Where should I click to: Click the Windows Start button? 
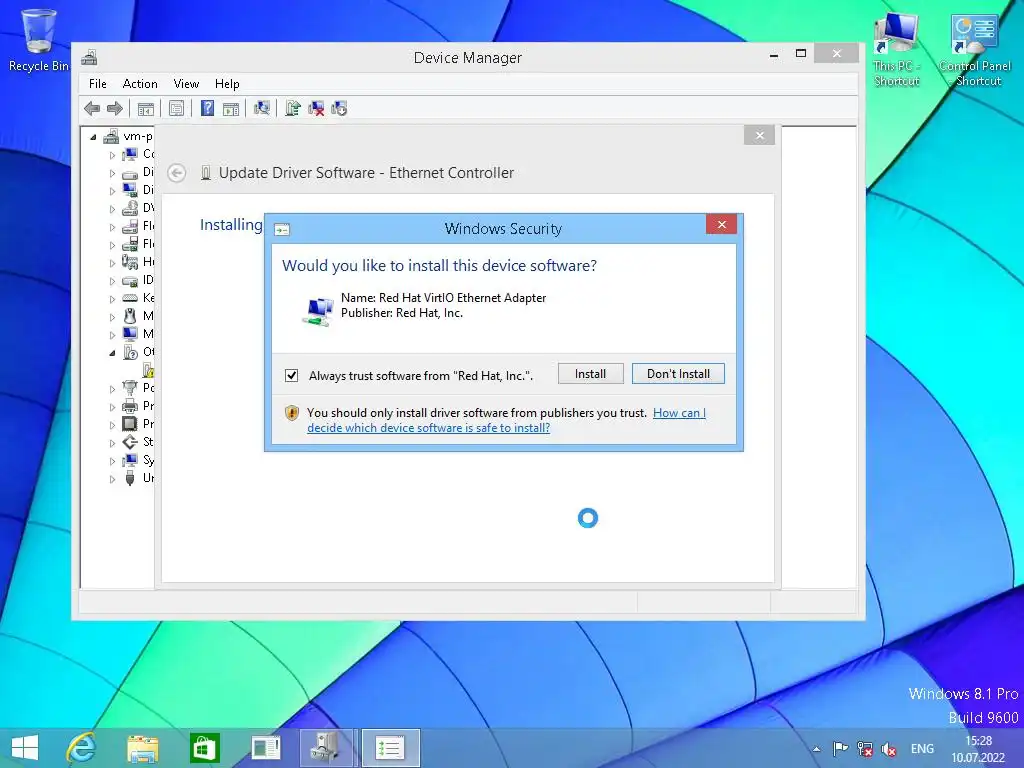point(25,748)
